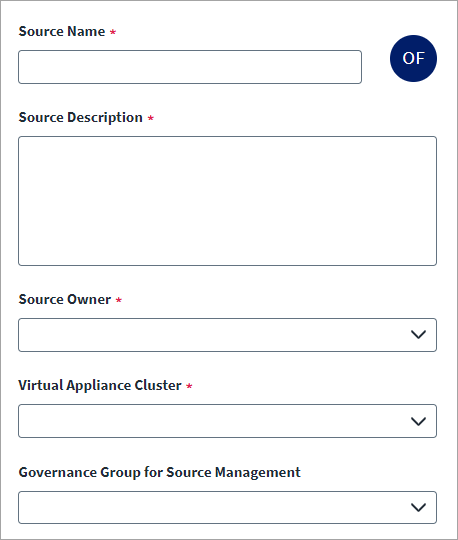
Task: Expand the Virtual Appliance Cluster dropdown
Action: tap(227, 421)
